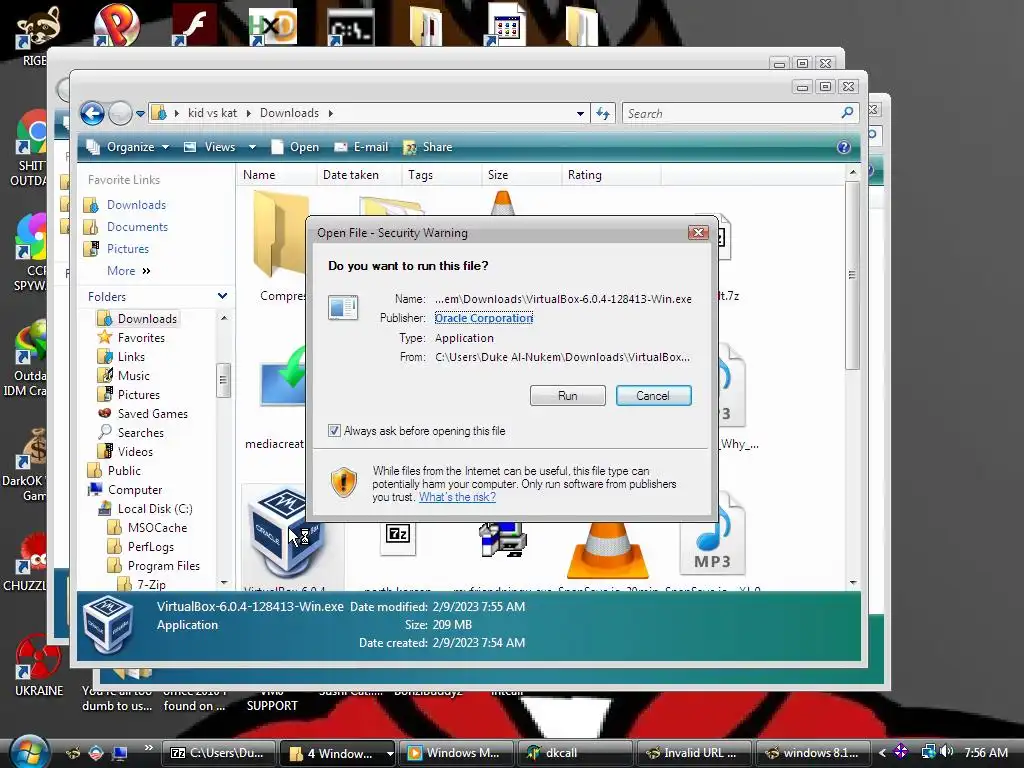This screenshot has width=1024, height=768.
Task: Select the MP3 file icon in bottom row
Action: tap(712, 536)
